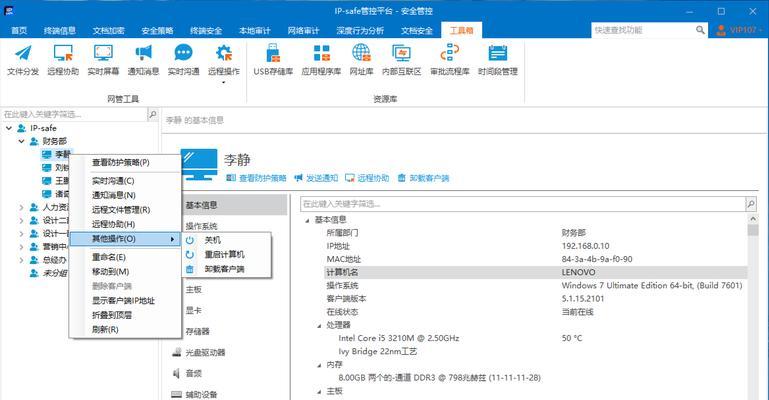The image size is (769, 400).
Task: Click the details list scrollbar up arrow
Action: (753, 219)
